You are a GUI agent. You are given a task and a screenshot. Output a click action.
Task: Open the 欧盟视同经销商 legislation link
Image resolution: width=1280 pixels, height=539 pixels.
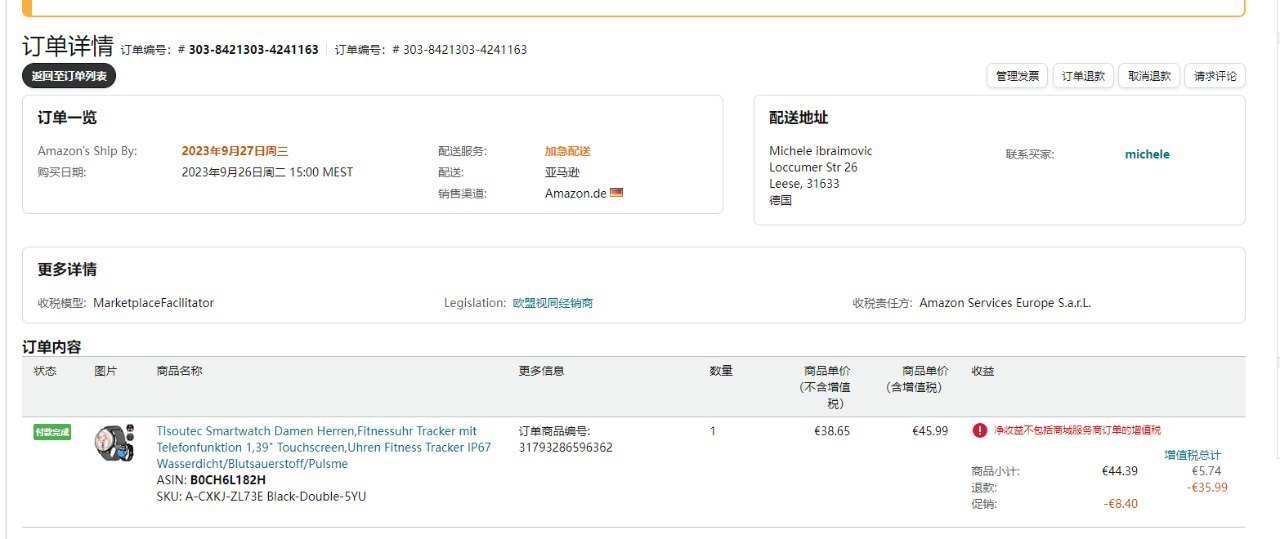coord(552,303)
